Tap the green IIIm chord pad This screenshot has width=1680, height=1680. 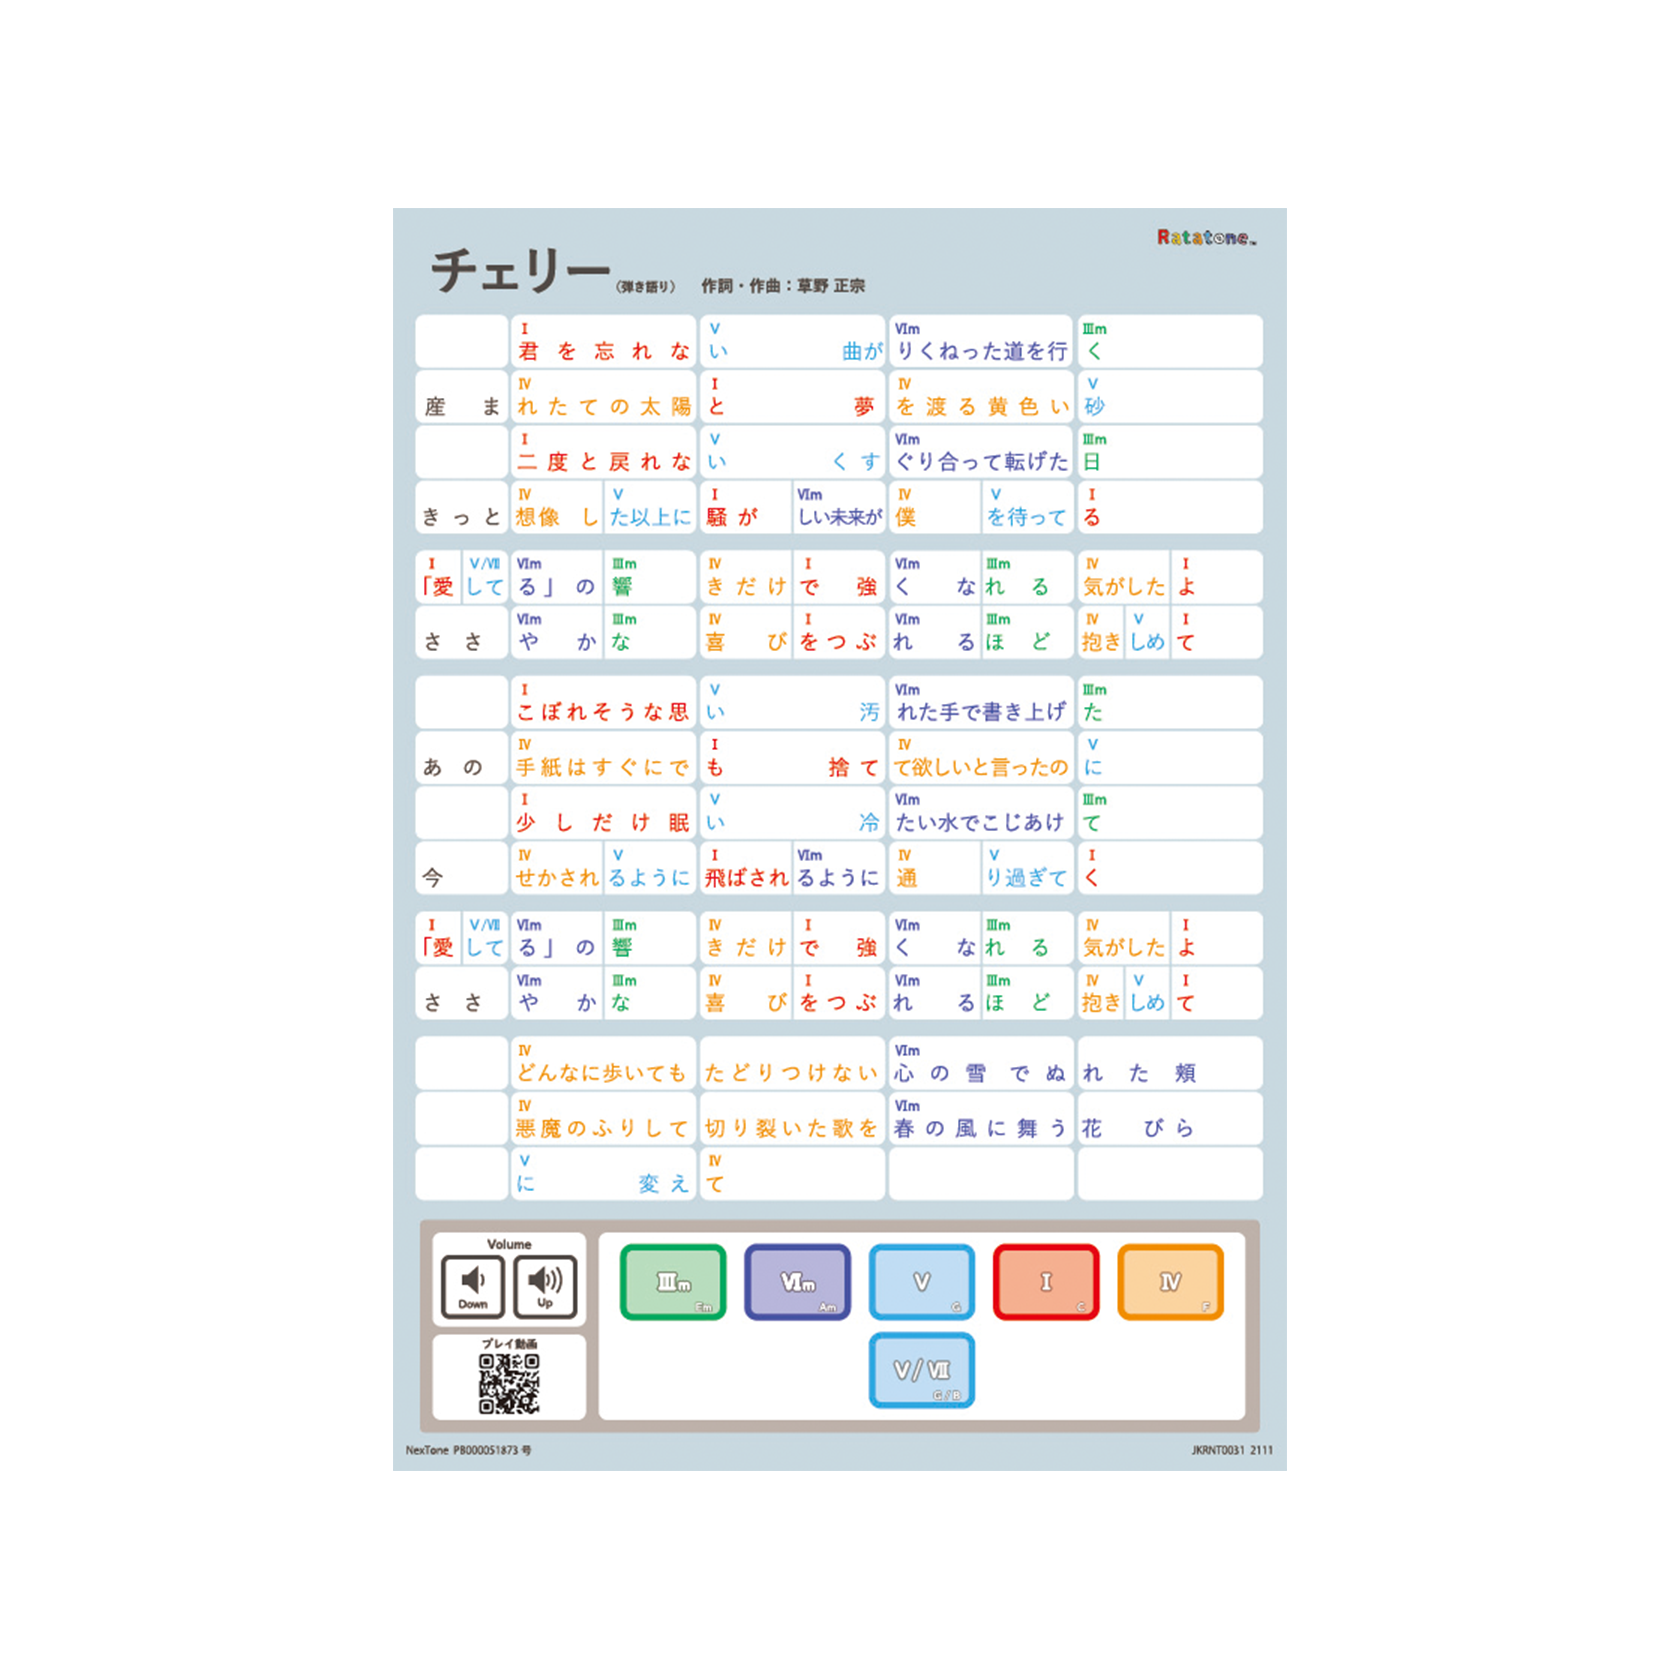(x=673, y=1282)
